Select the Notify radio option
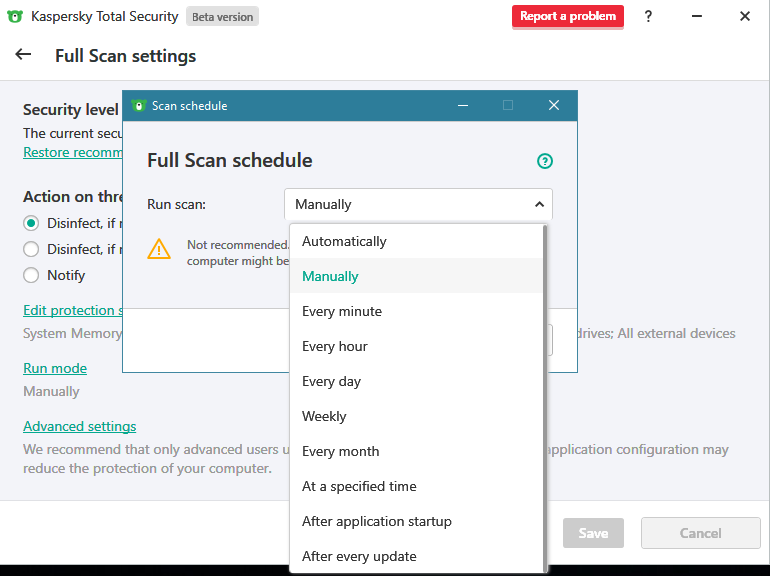This screenshot has width=770, height=576. 31,275
